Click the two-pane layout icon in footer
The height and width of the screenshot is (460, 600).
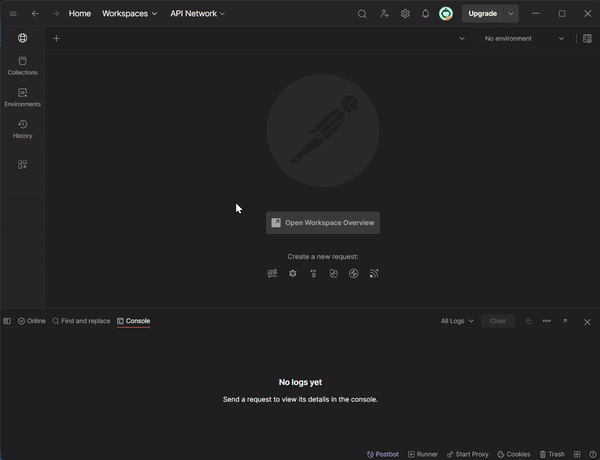pyautogui.click(x=577, y=454)
